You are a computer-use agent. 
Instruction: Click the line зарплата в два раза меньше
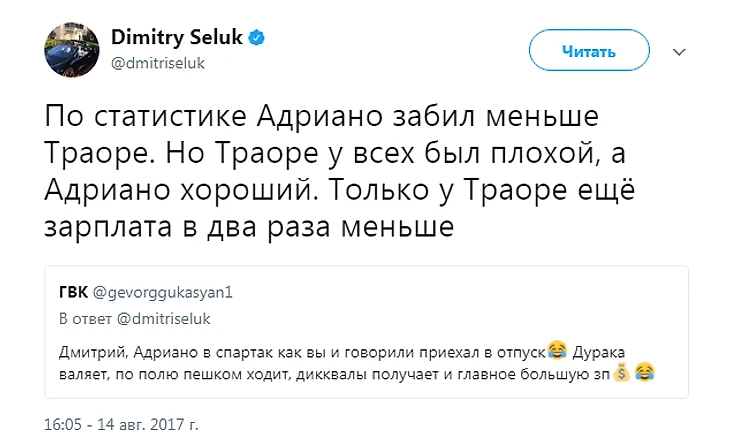[251, 228]
